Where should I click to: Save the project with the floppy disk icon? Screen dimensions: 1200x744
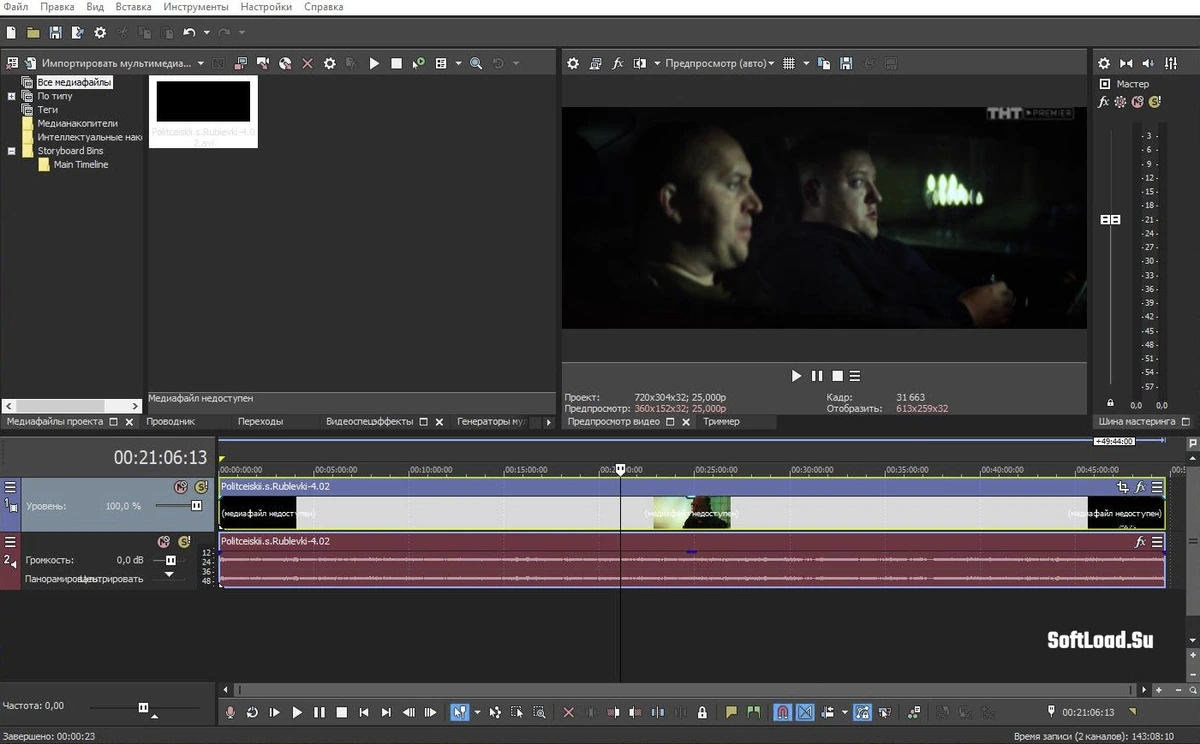55,33
